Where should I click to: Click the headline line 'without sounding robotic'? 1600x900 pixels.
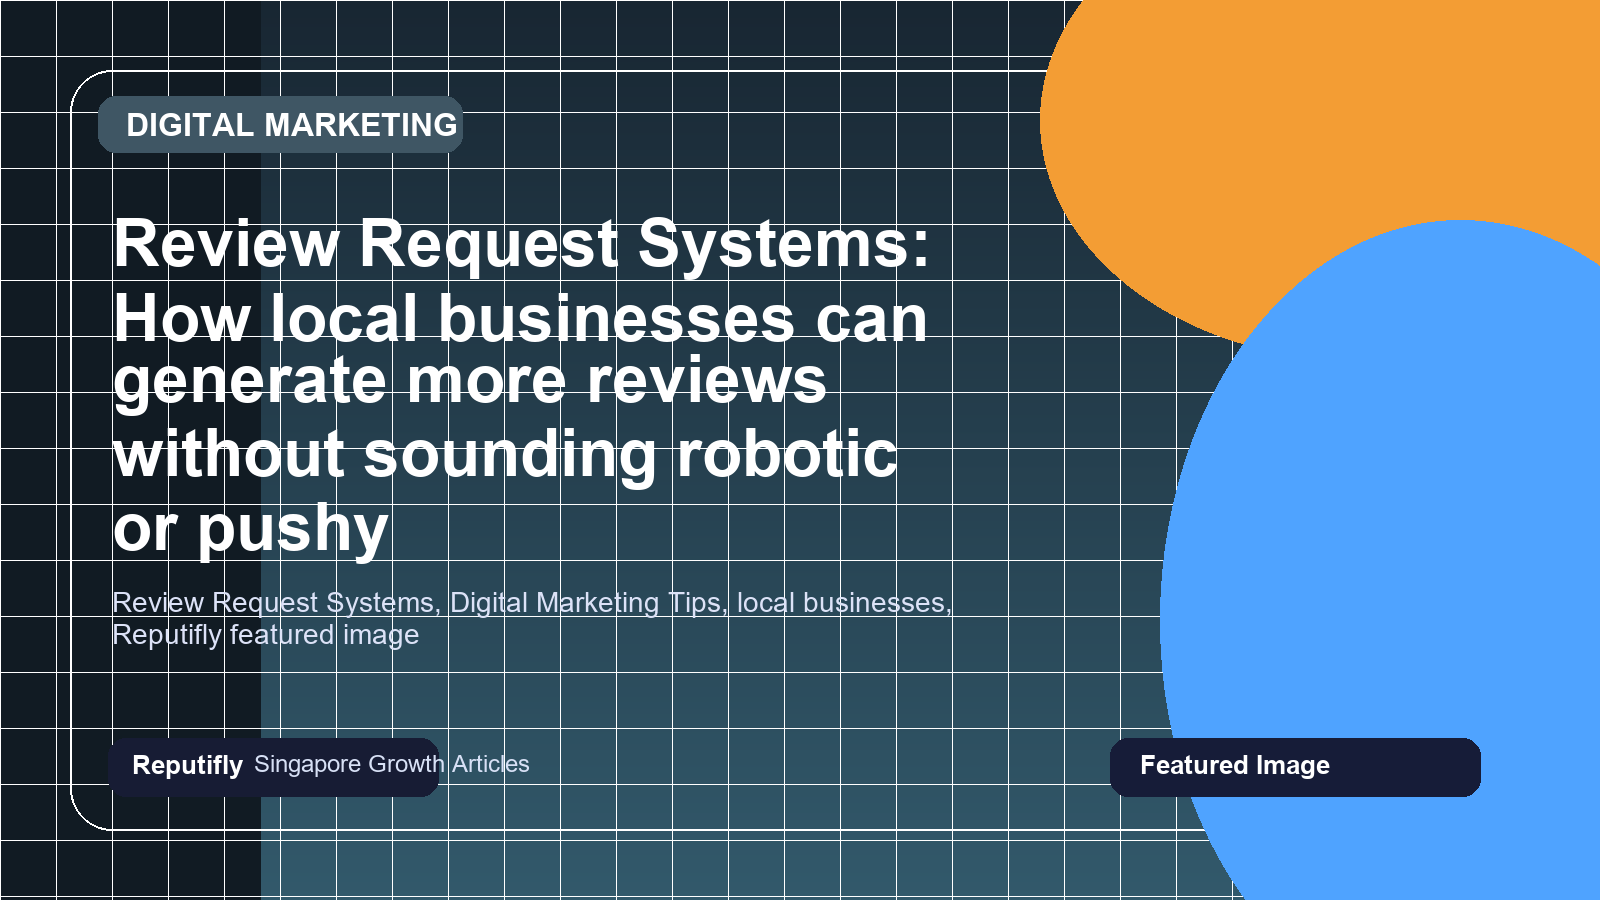coord(505,455)
